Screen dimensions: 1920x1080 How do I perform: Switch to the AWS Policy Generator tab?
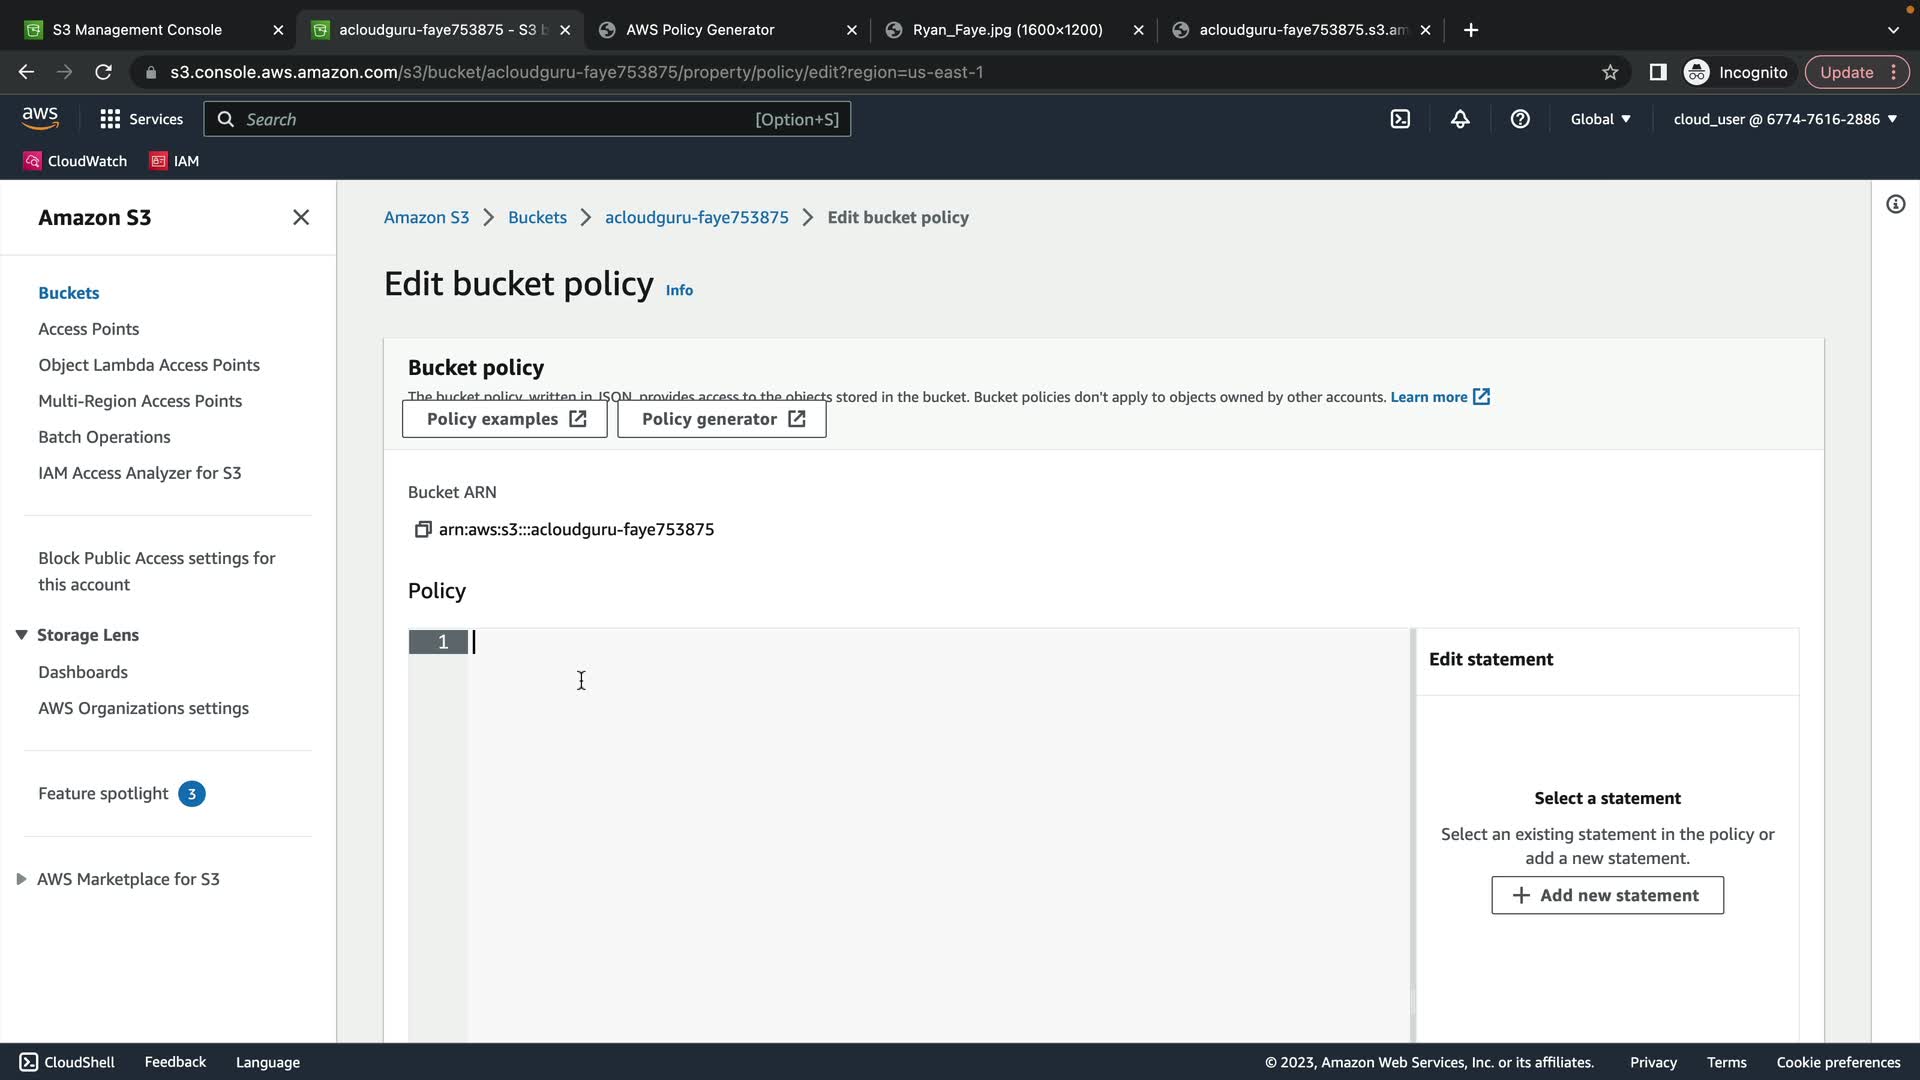click(x=700, y=30)
